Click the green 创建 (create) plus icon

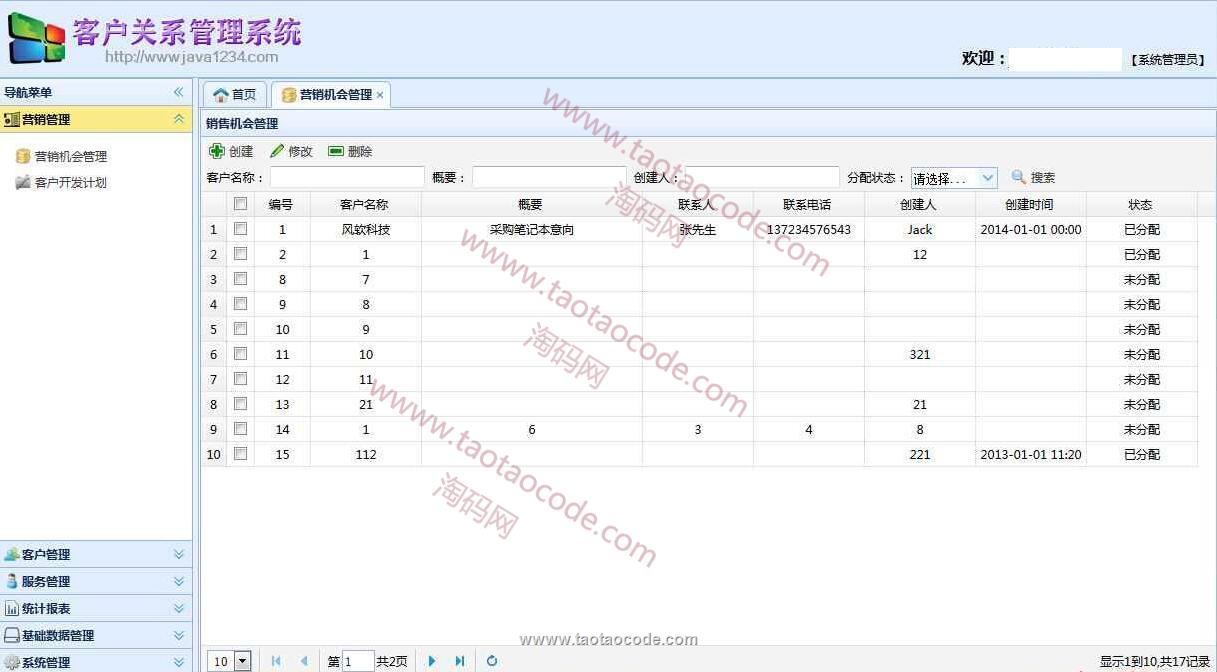click(x=216, y=152)
